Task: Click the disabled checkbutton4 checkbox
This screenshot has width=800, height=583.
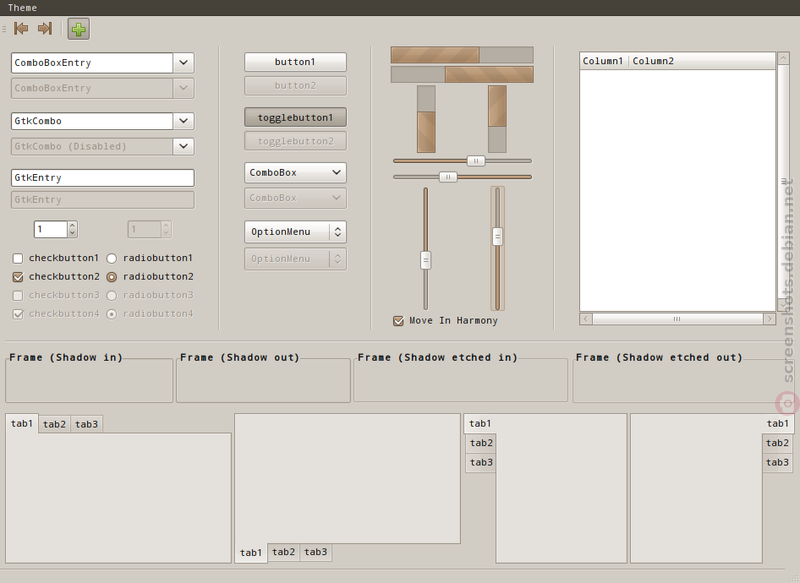Action: click(18, 314)
